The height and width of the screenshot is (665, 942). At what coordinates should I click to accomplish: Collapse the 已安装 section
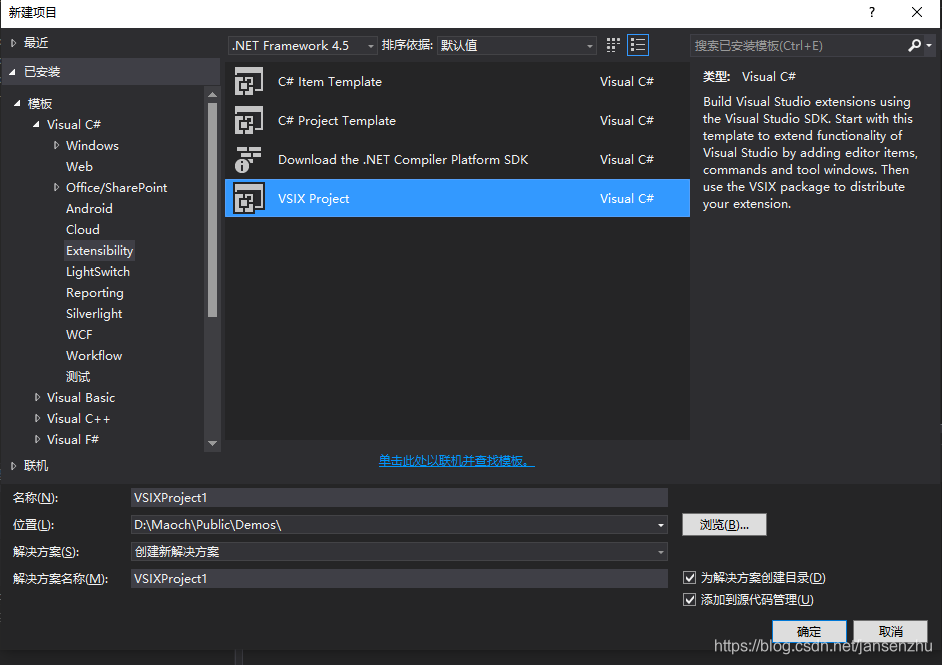[12, 72]
